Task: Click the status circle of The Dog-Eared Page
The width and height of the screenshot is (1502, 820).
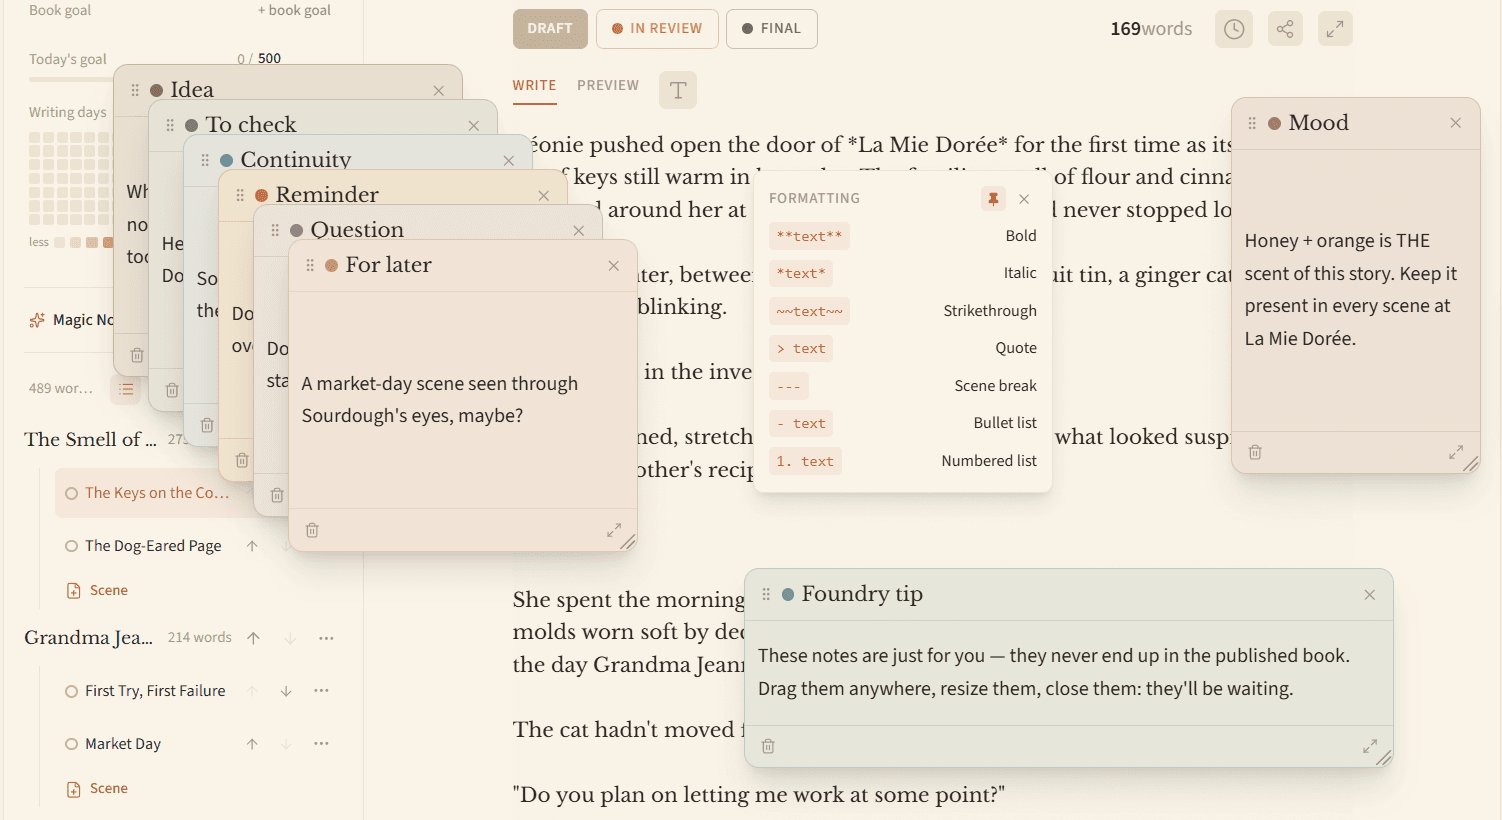Action: [71, 546]
